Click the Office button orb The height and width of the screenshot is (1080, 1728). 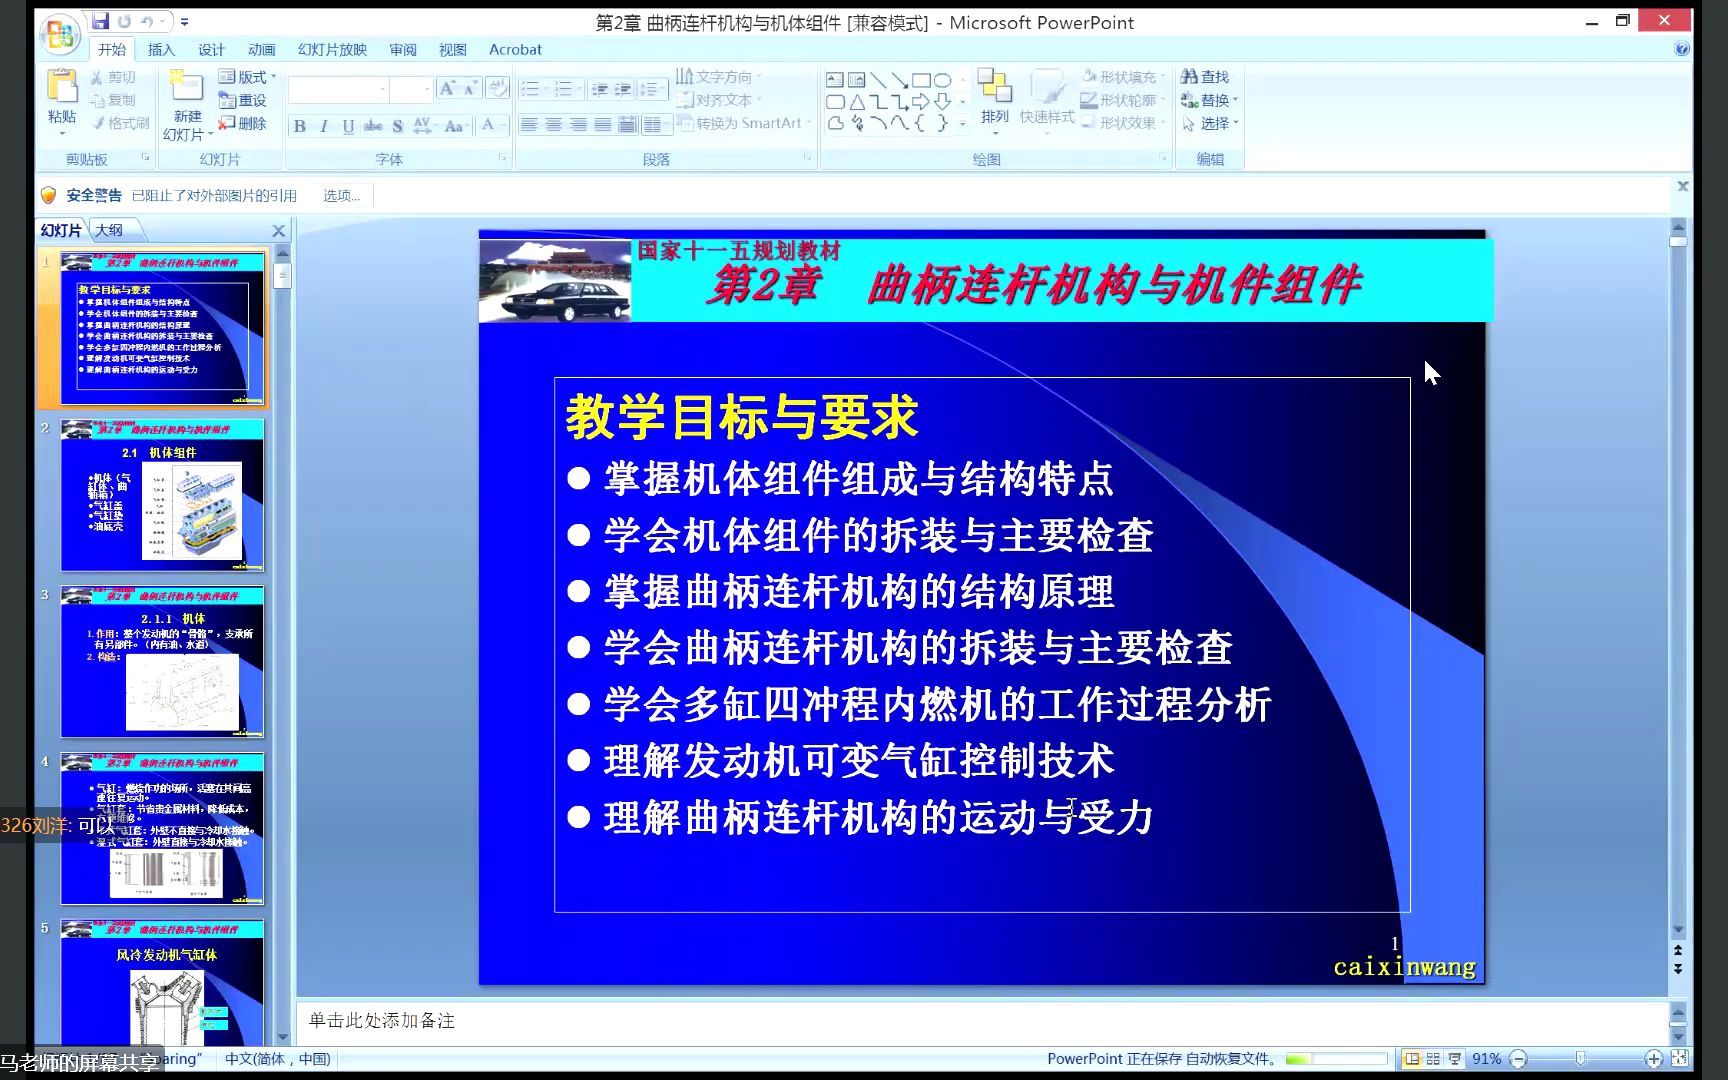pos(59,35)
